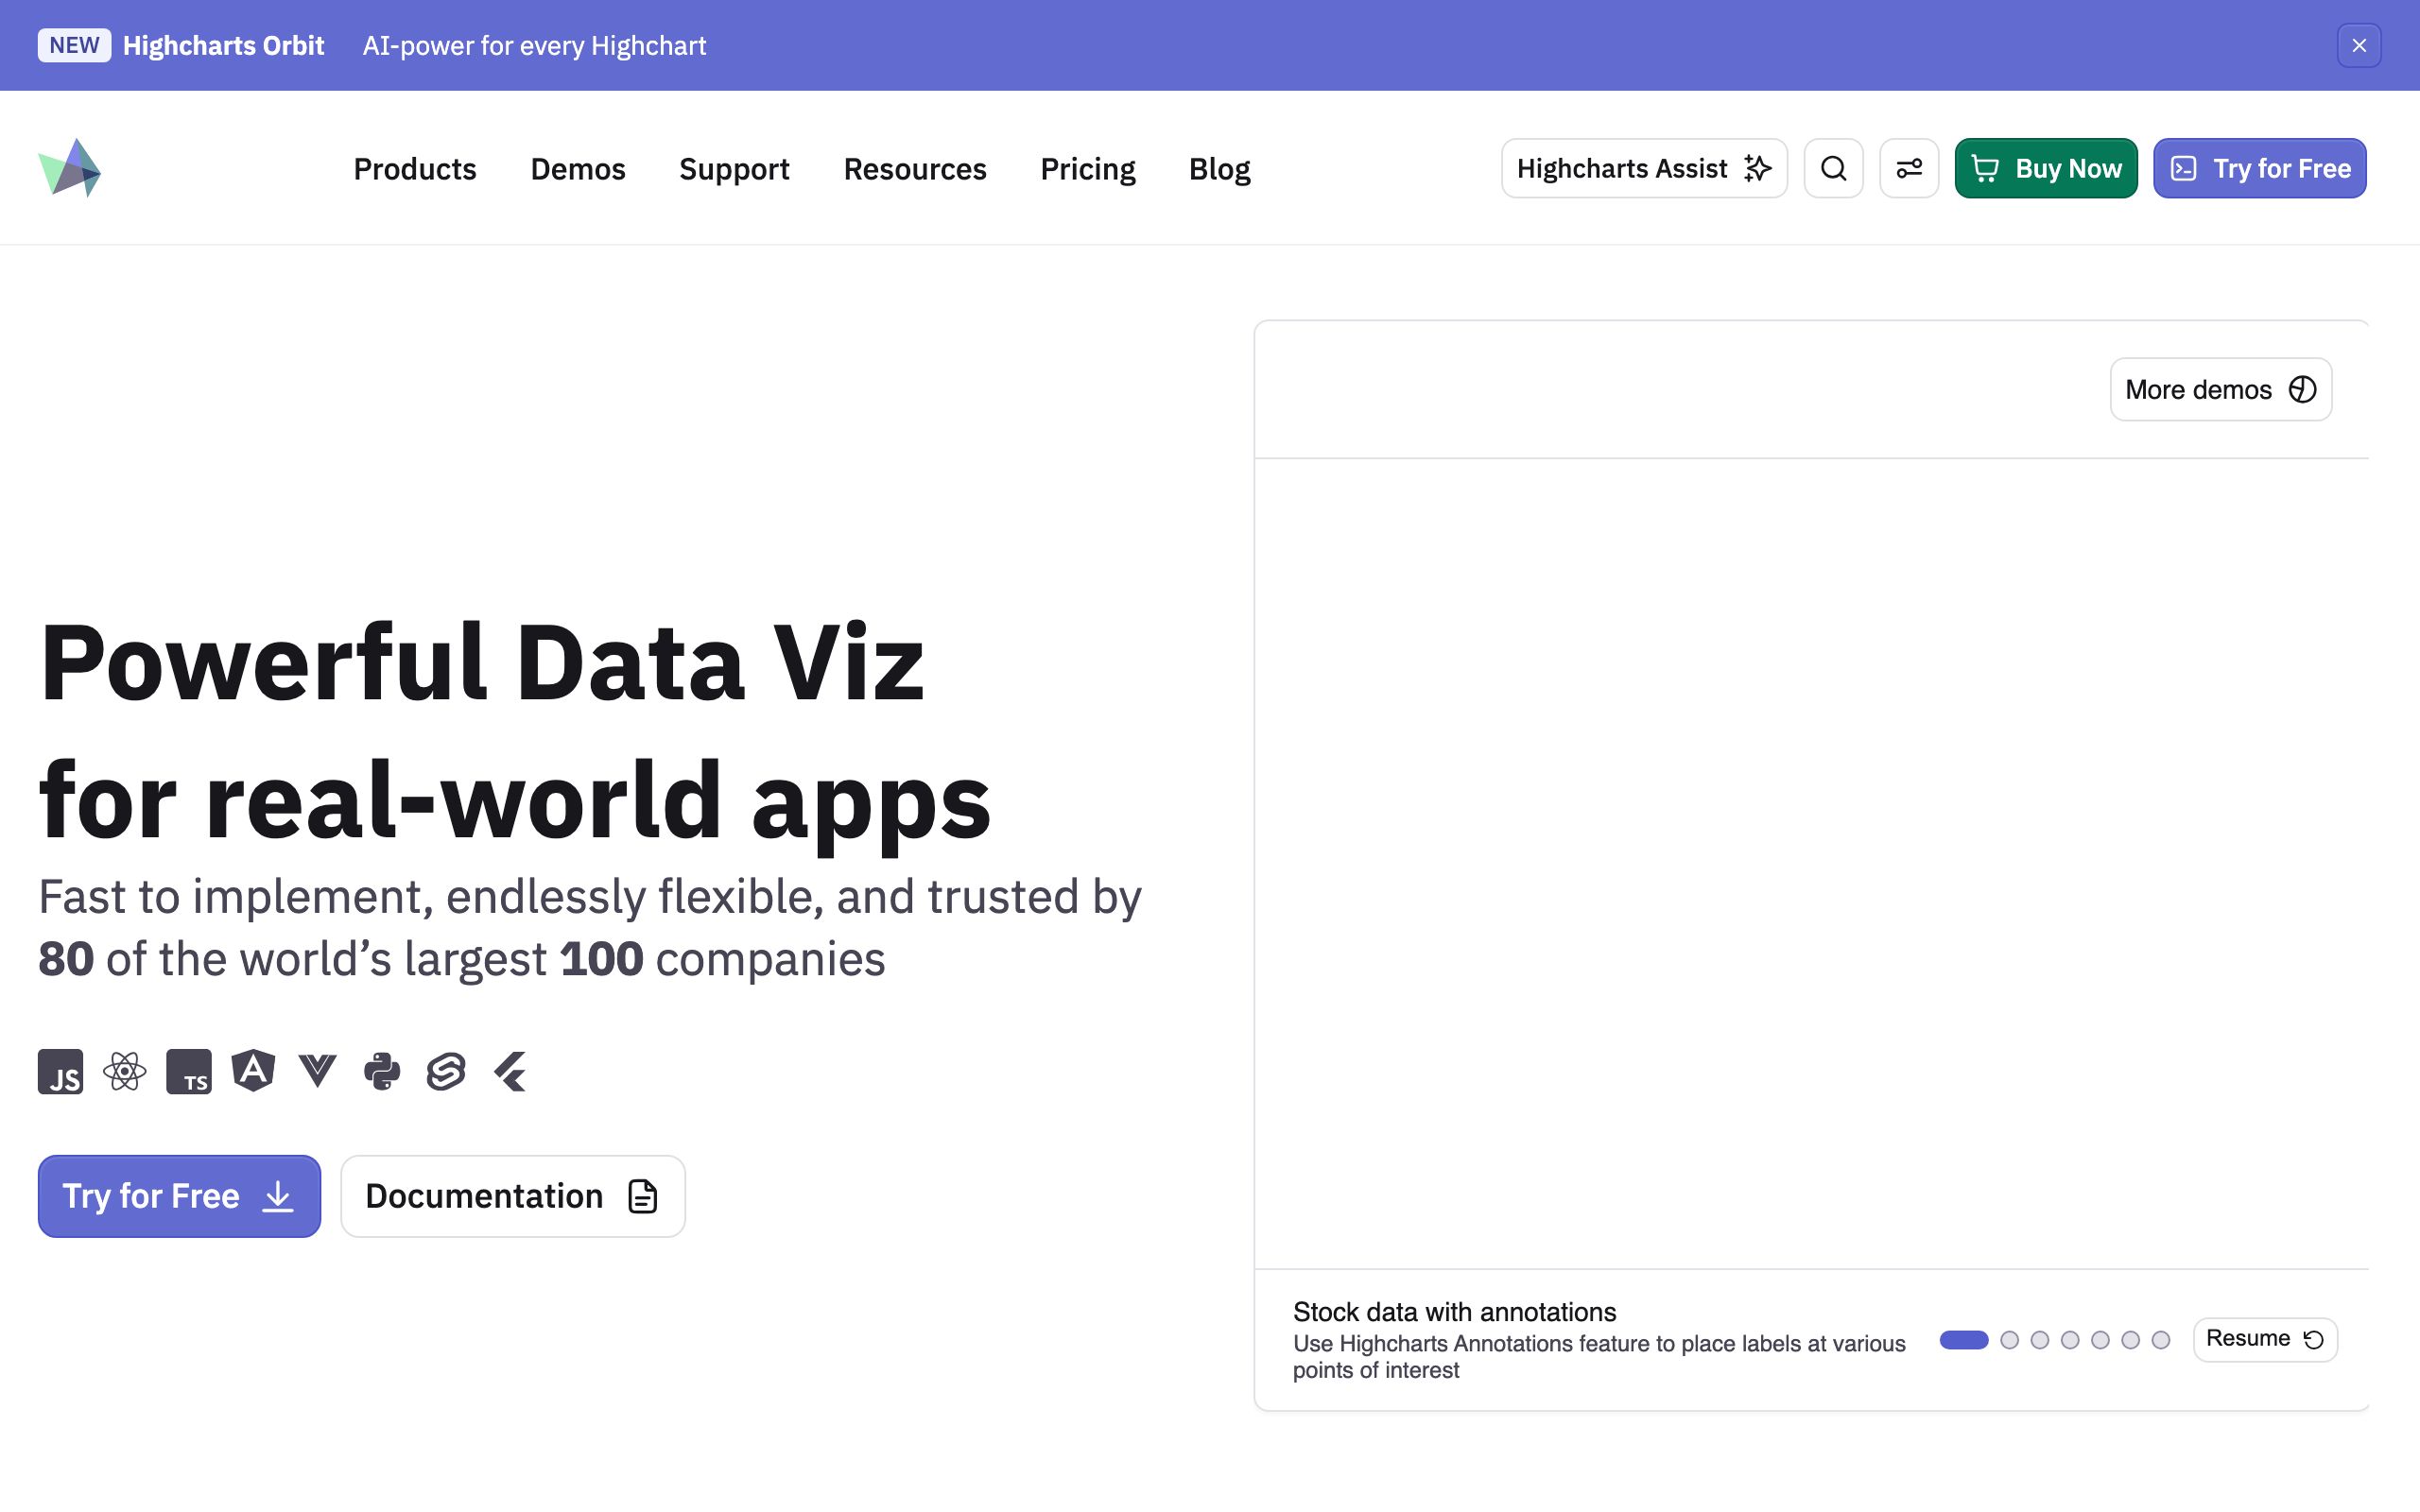Select the active first carousel indicator pill
2420x1512 pixels.
(1964, 1340)
